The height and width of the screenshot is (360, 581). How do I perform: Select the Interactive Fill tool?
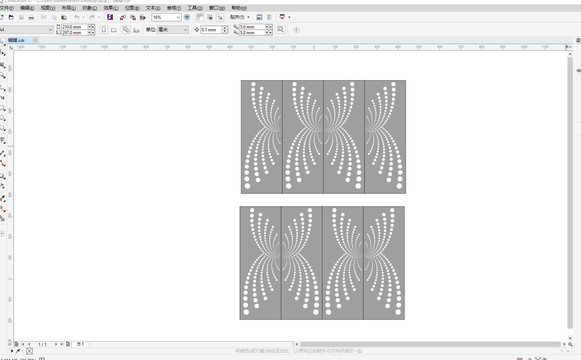[x=2, y=209]
